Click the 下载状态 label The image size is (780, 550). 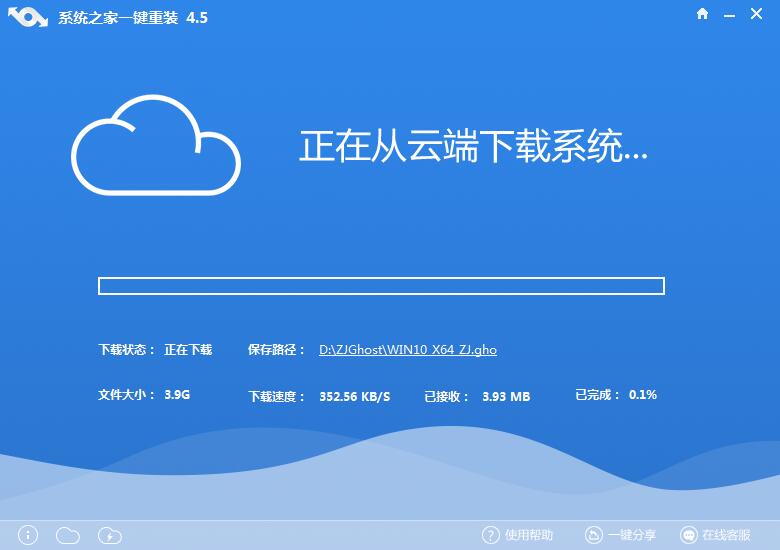(x=126, y=350)
